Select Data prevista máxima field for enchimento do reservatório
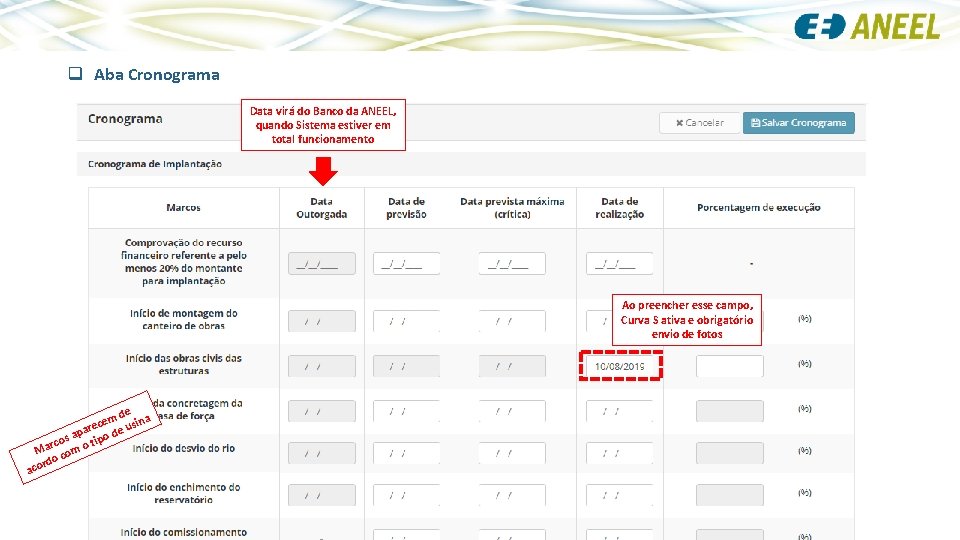This screenshot has height=540, width=960. (512, 495)
